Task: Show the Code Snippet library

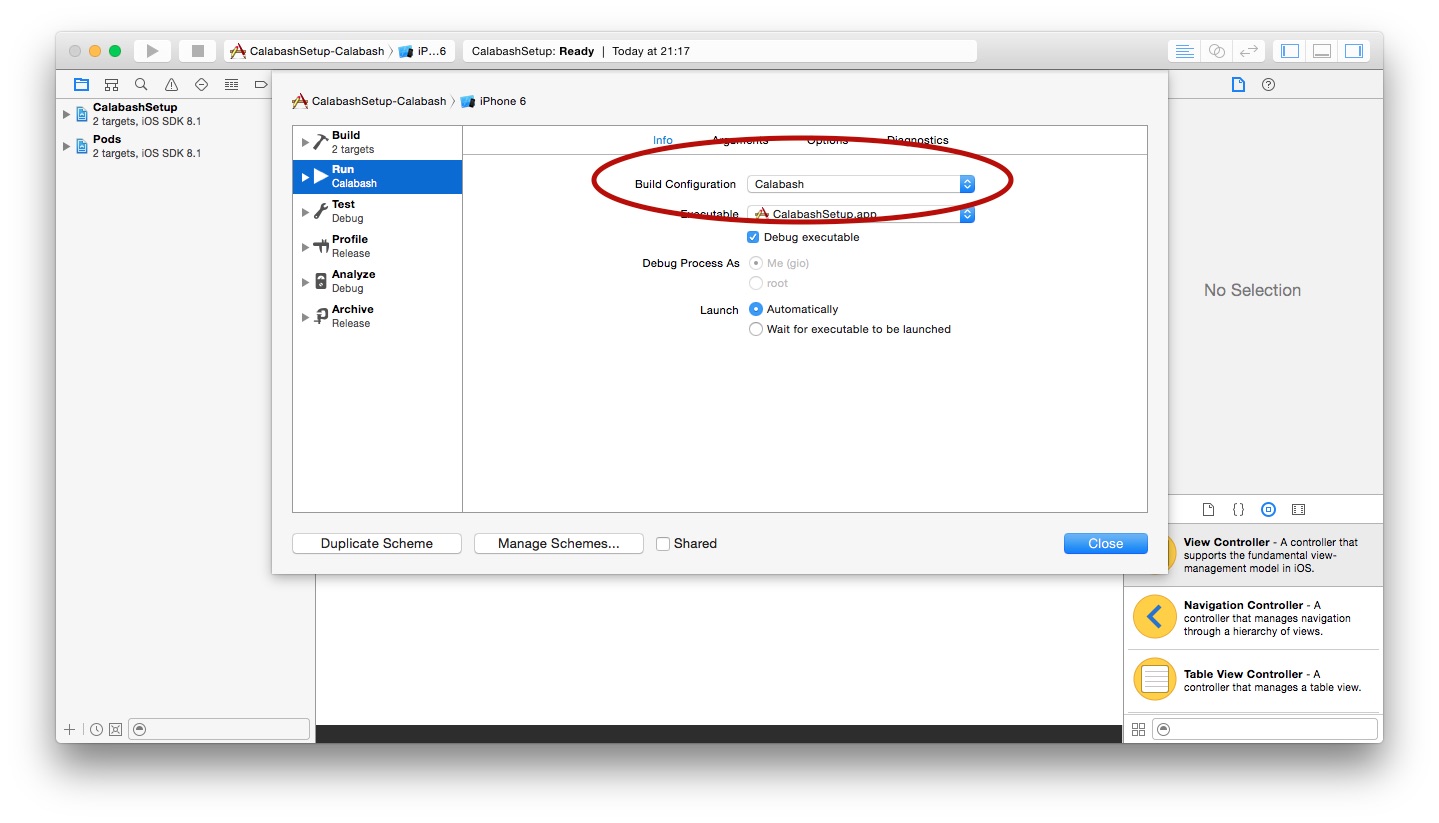Action: [1238, 509]
